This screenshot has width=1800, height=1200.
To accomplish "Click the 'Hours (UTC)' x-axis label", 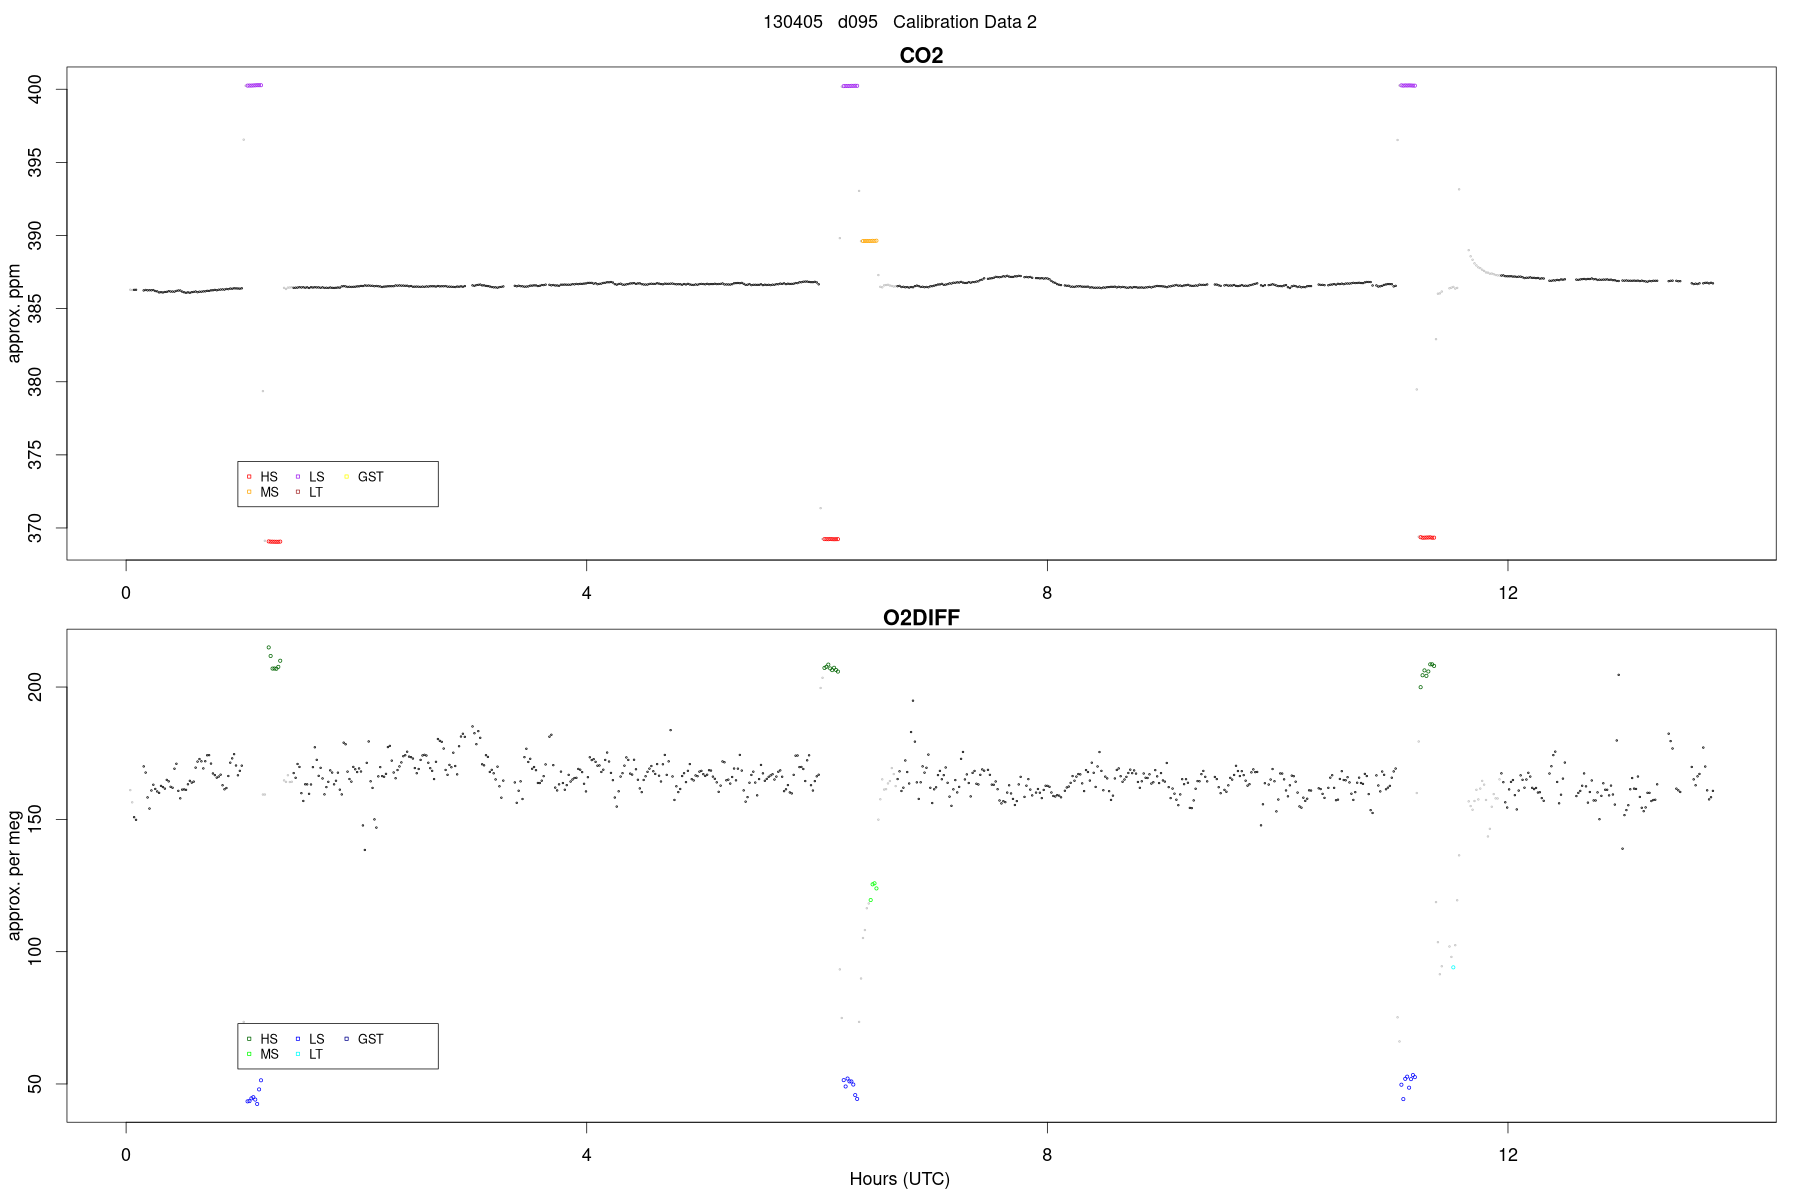I will [899, 1179].
